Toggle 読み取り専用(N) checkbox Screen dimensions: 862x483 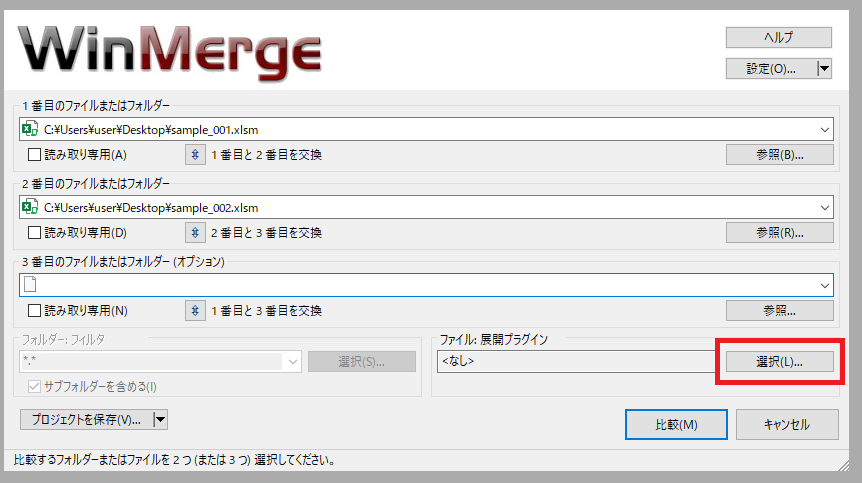pyautogui.click(x=34, y=311)
